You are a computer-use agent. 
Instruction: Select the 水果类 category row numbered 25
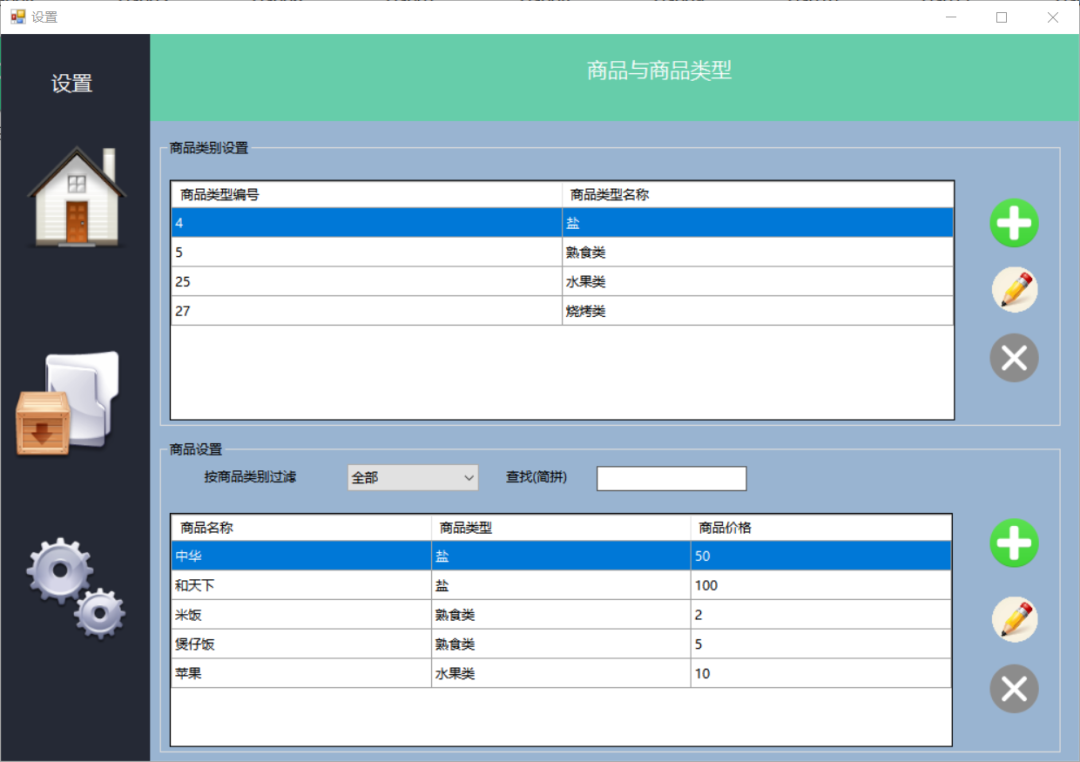tap(562, 282)
